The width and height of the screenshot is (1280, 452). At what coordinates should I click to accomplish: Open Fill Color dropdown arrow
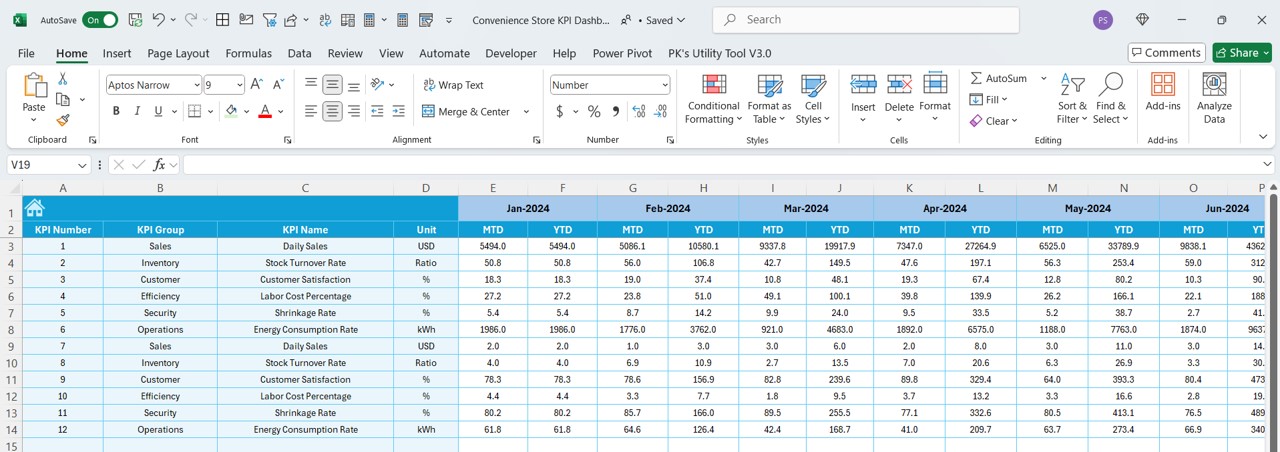point(247,111)
